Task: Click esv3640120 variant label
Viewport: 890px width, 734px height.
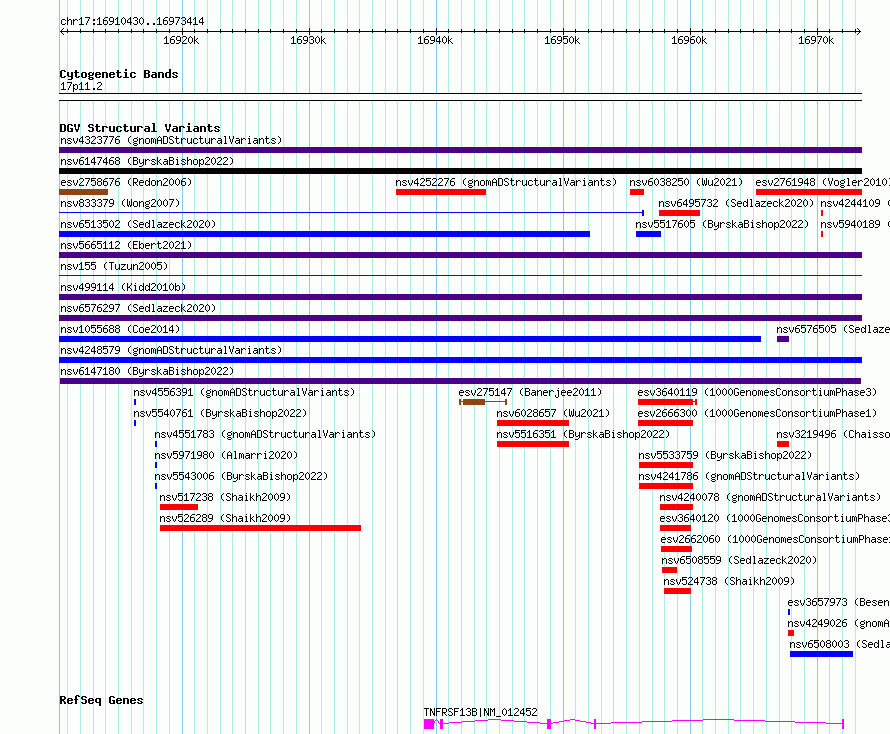Action: click(x=774, y=518)
